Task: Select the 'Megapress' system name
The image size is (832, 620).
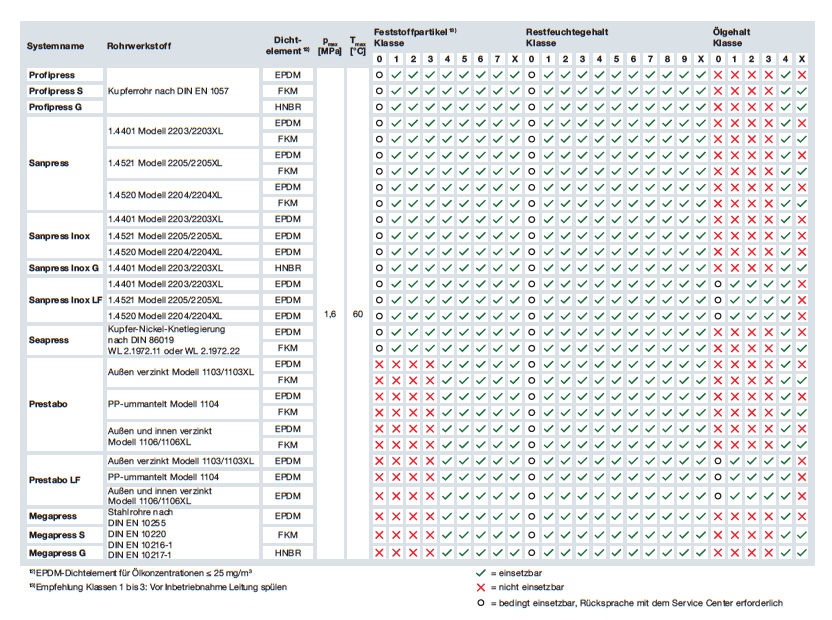Action: [x=53, y=516]
